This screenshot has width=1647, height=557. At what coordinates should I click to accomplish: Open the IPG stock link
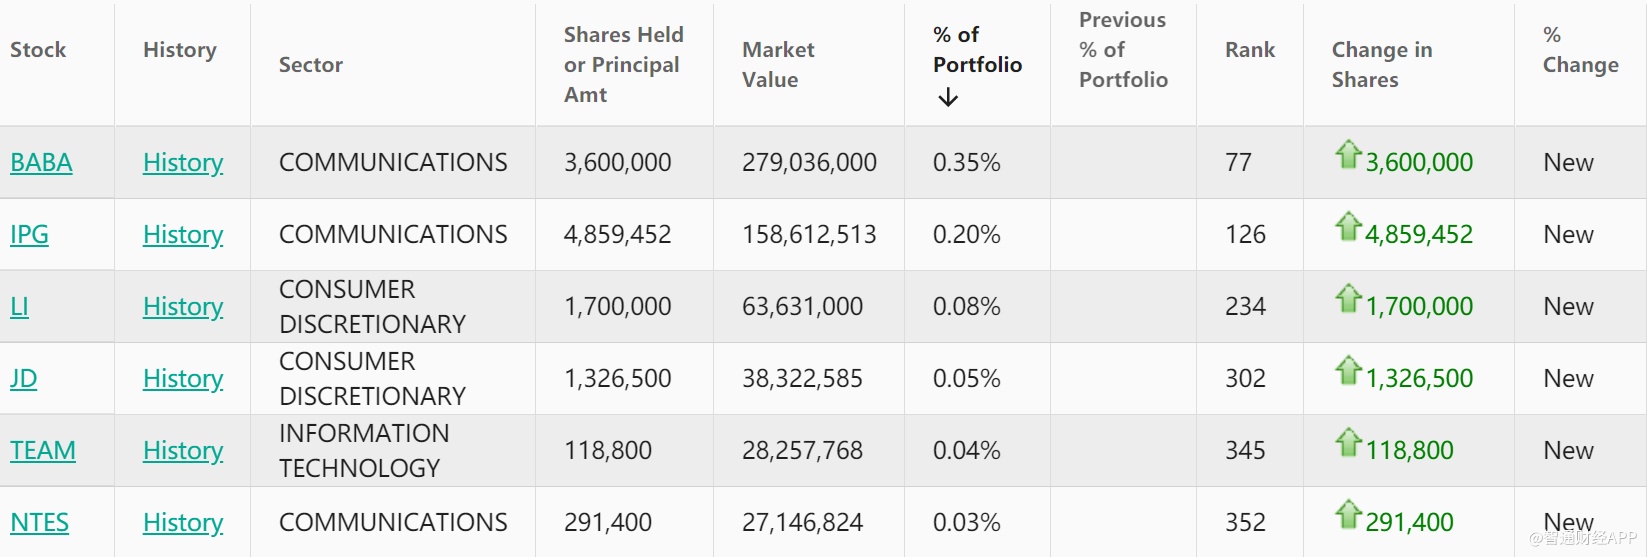click(29, 235)
